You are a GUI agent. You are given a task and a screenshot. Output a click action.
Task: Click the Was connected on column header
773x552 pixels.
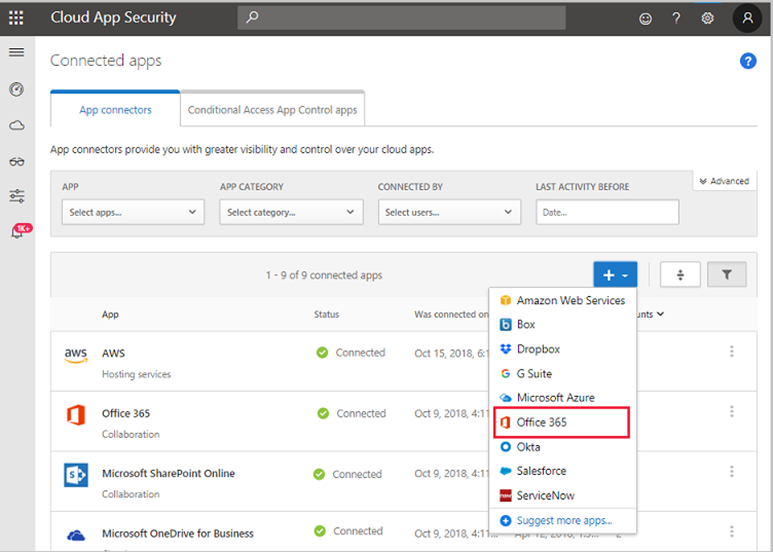click(x=451, y=314)
